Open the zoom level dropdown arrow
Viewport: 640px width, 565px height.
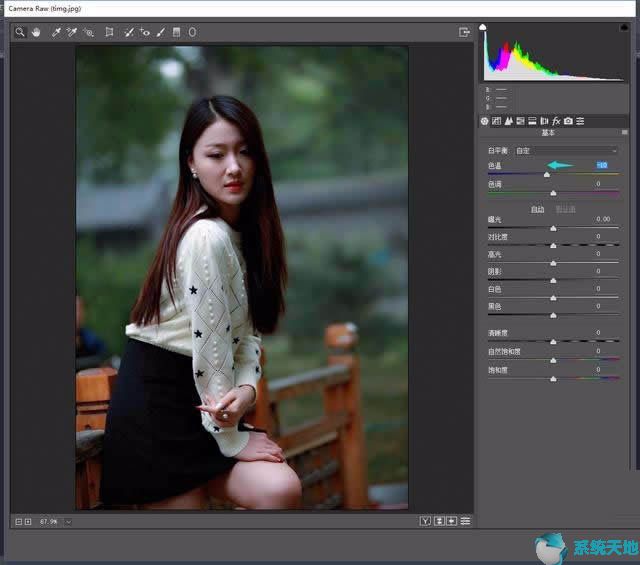(x=68, y=522)
